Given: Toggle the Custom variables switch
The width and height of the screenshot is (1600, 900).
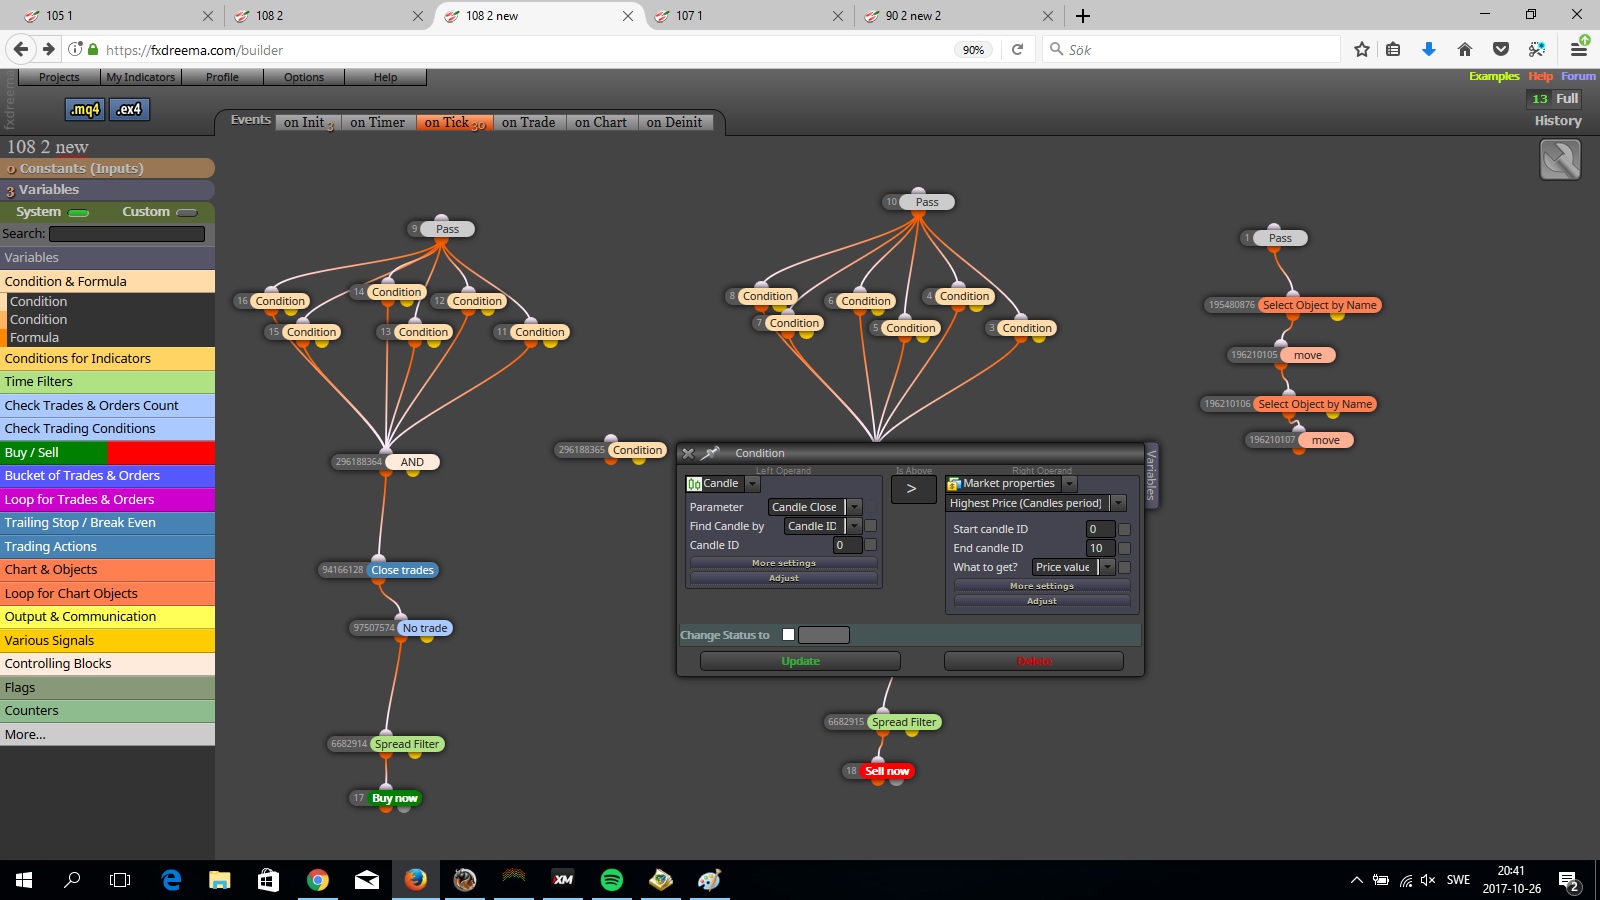Looking at the screenshot, I should (187, 212).
